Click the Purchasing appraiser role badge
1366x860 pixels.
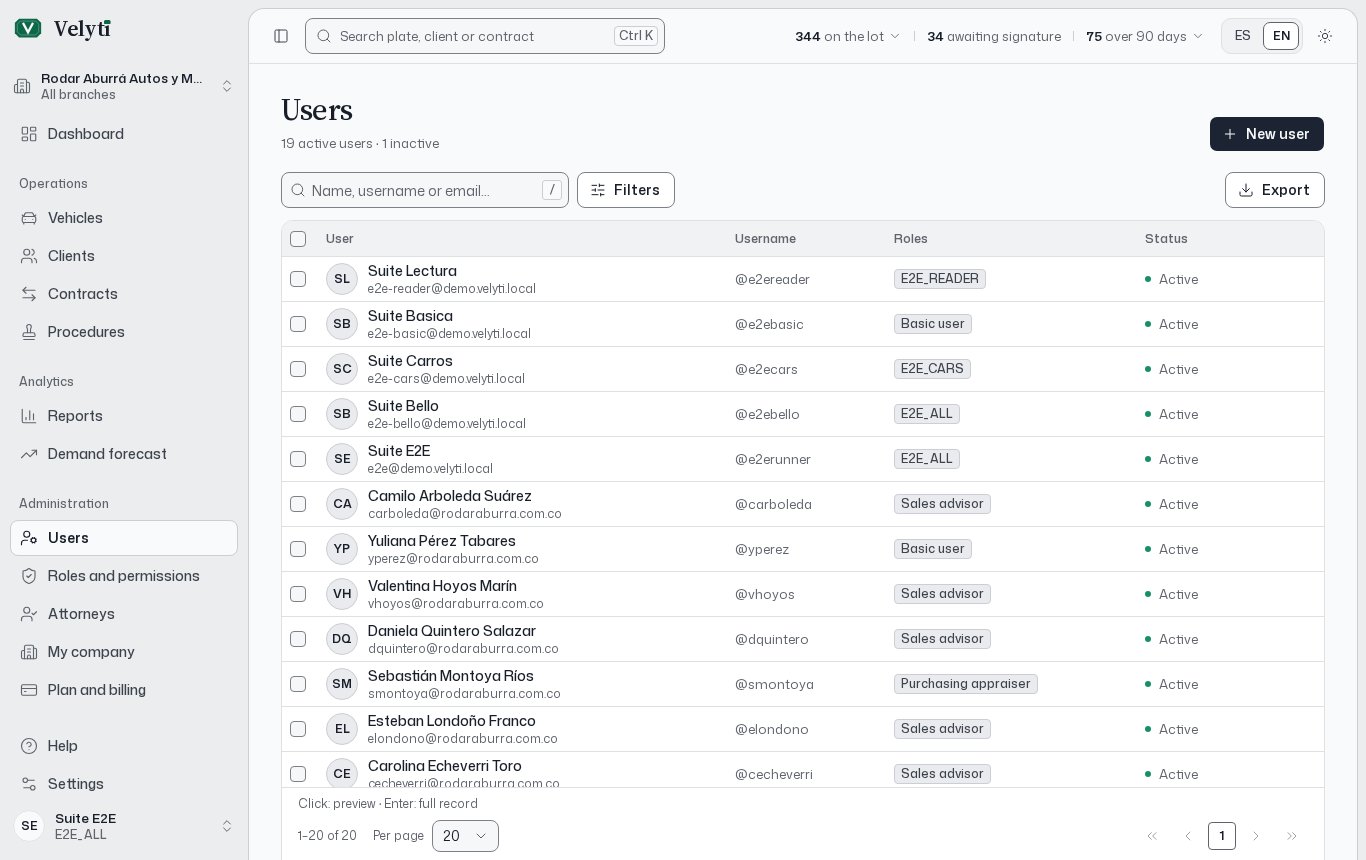[x=966, y=684]
